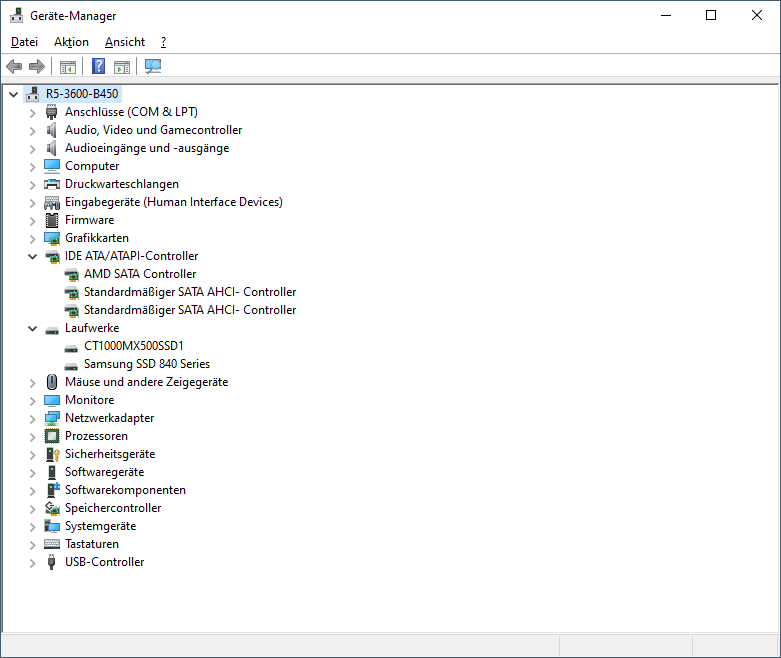Click the Speichercontroller icon

(52, 508)
